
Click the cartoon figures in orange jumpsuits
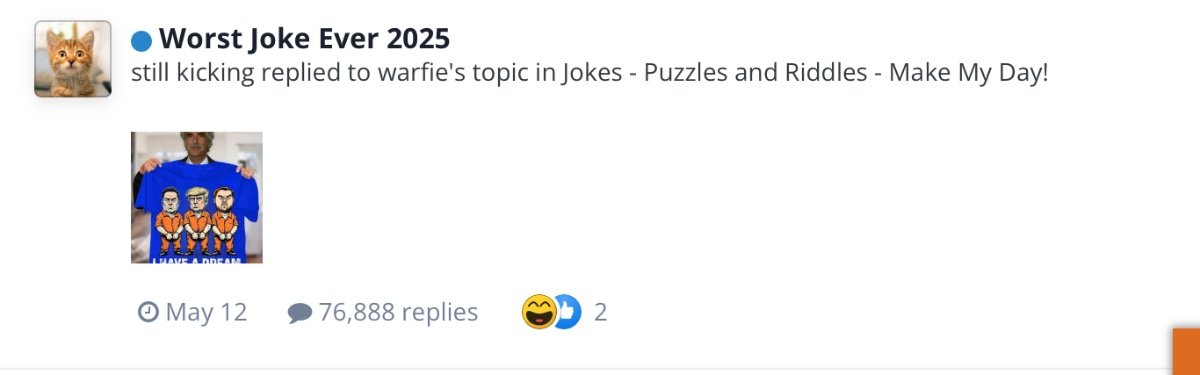click(x=198, y=219)
